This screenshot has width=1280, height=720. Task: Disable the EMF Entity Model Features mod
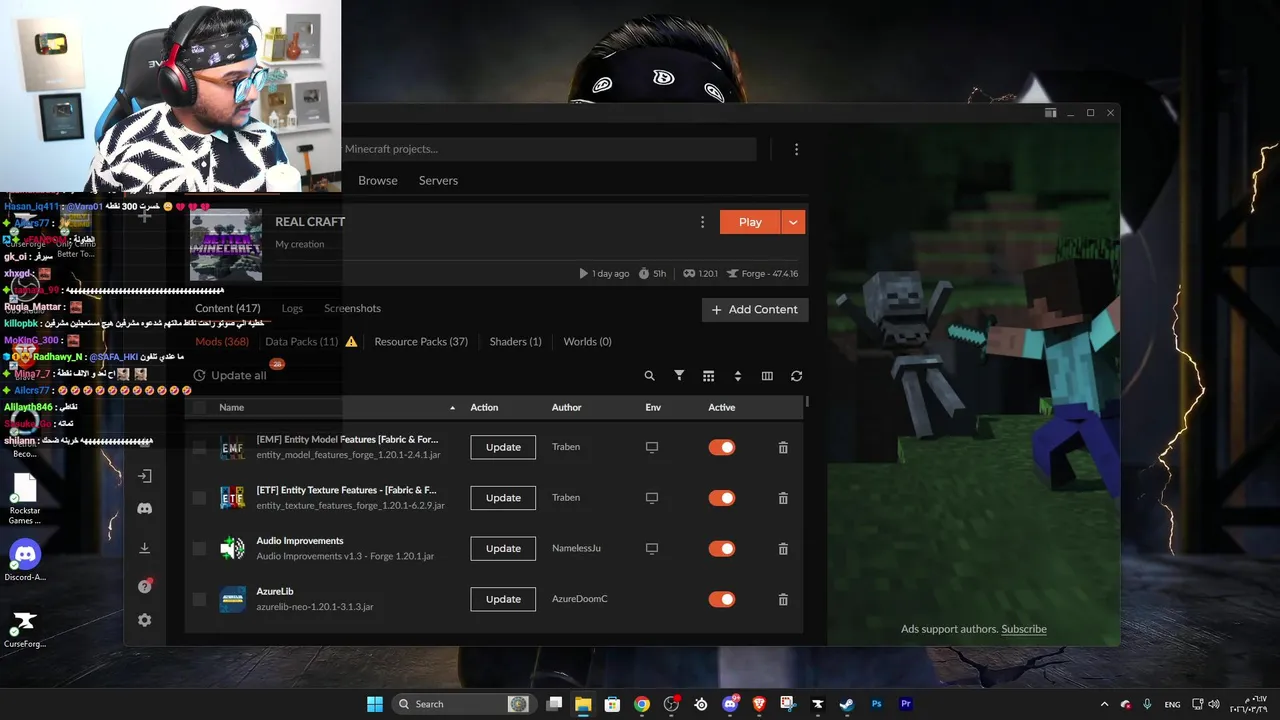click(x=721, y=447)
